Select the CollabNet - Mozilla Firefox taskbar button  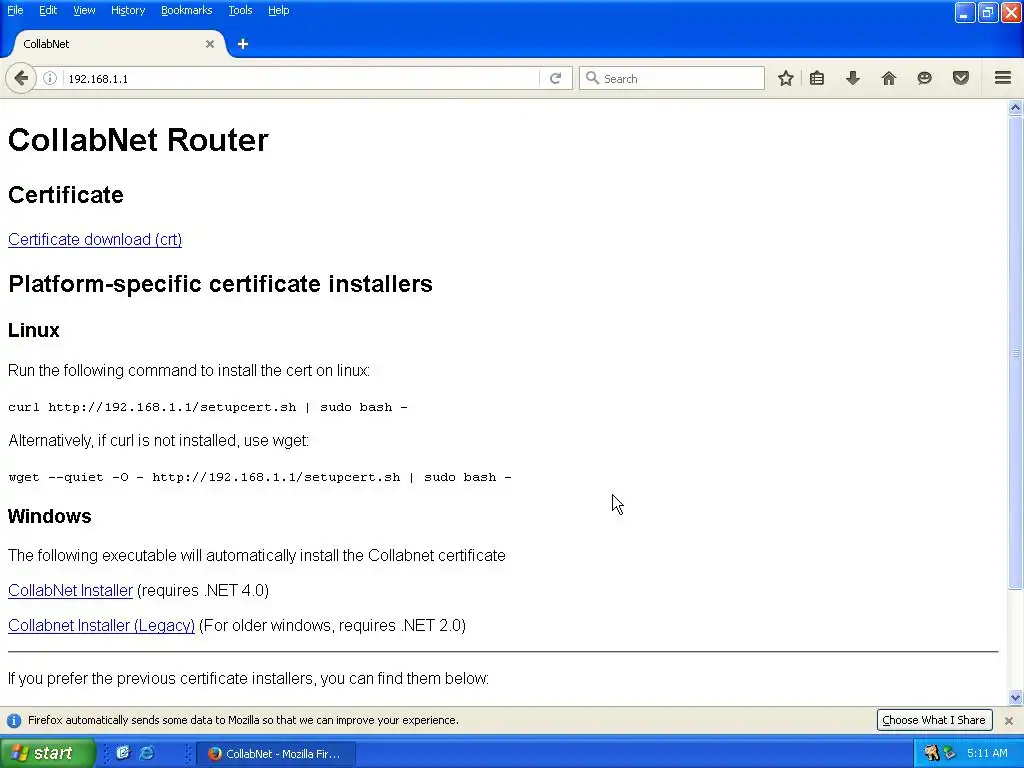[x=276, y=754]
